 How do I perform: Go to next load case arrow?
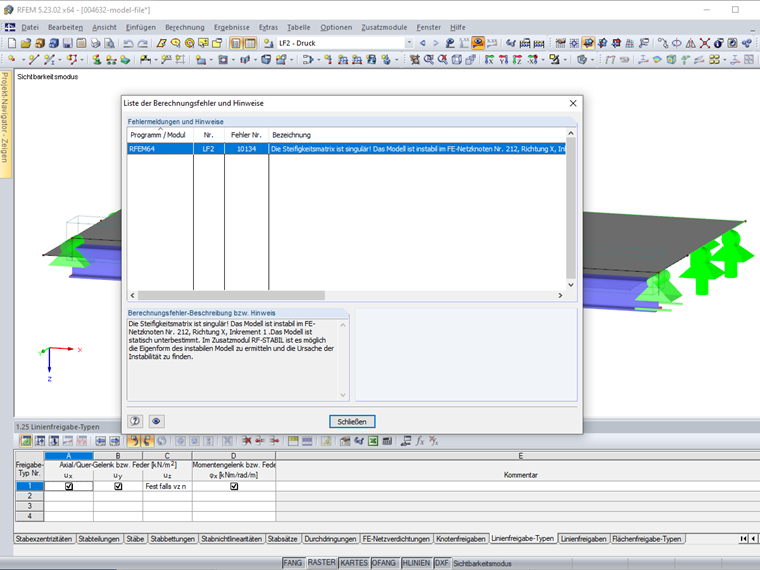(x=436, y=43)
